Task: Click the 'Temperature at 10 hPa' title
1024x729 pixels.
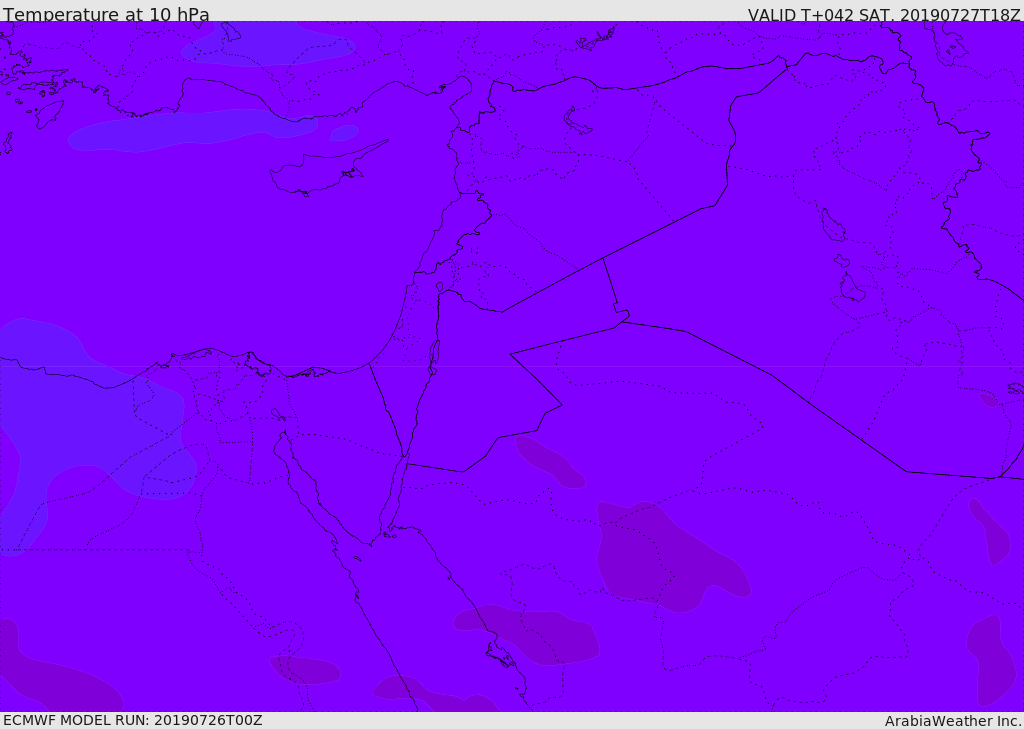Action: coord(106,14)
